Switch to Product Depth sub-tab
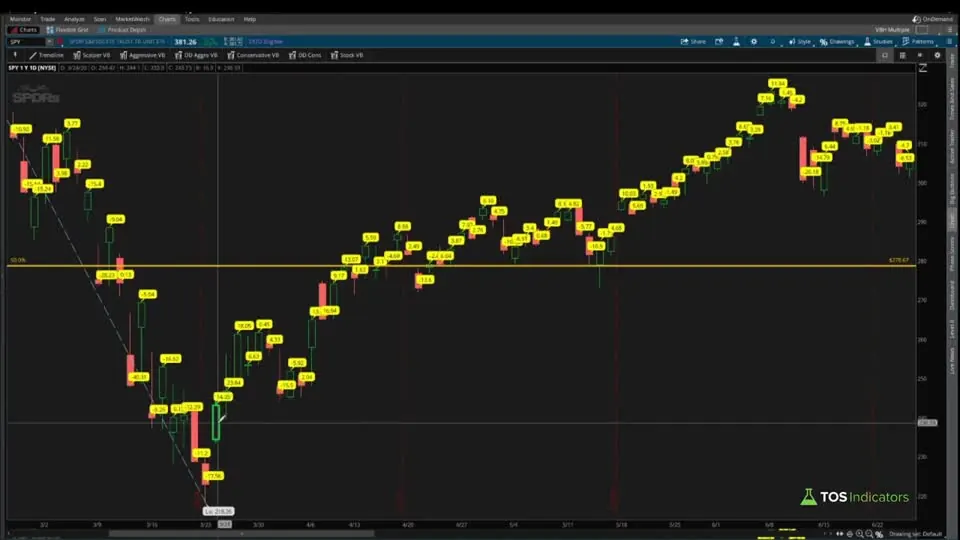Screen dimensions: 960x540 [122, 29]
